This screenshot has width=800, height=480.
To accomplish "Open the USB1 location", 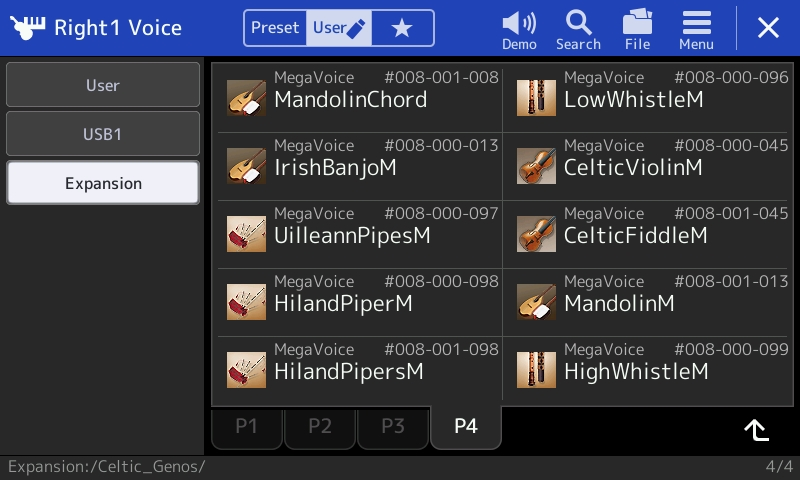I will [x=103, y=134].
